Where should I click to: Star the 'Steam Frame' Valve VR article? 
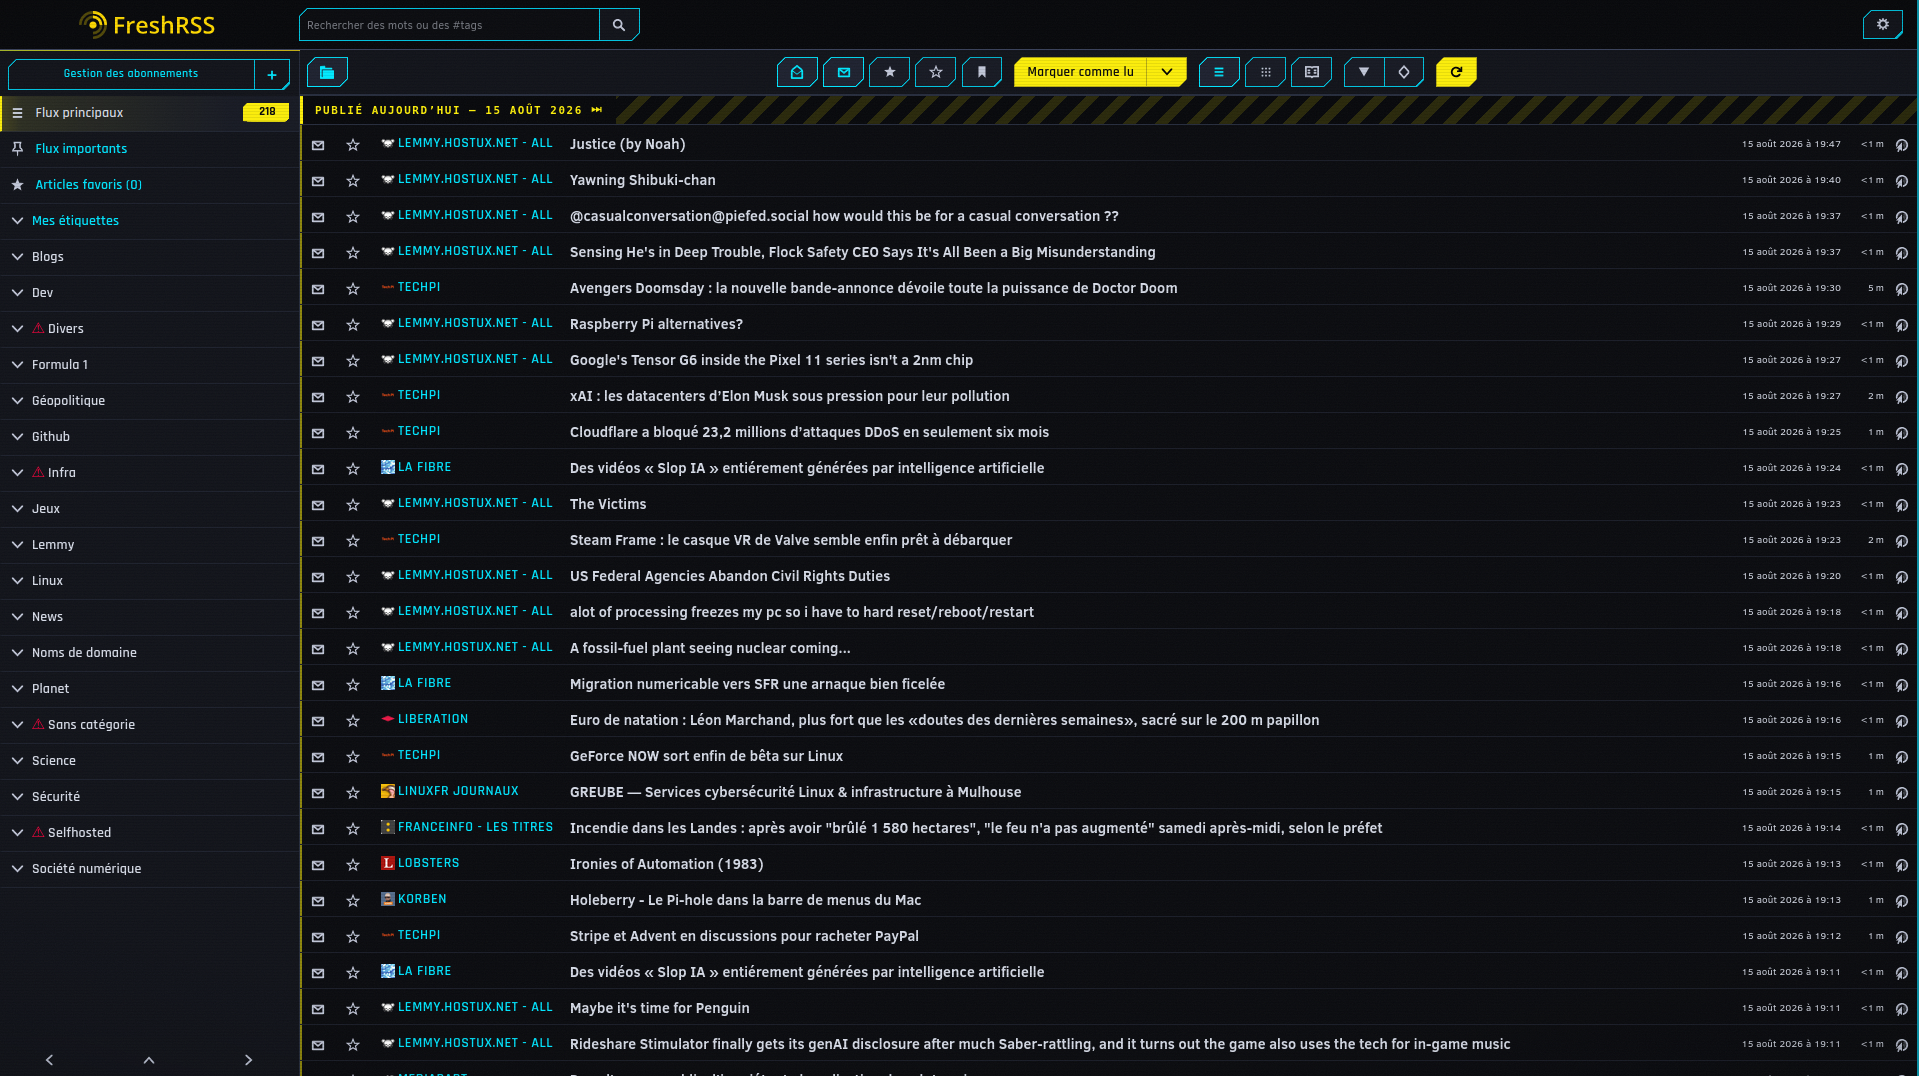353,541
